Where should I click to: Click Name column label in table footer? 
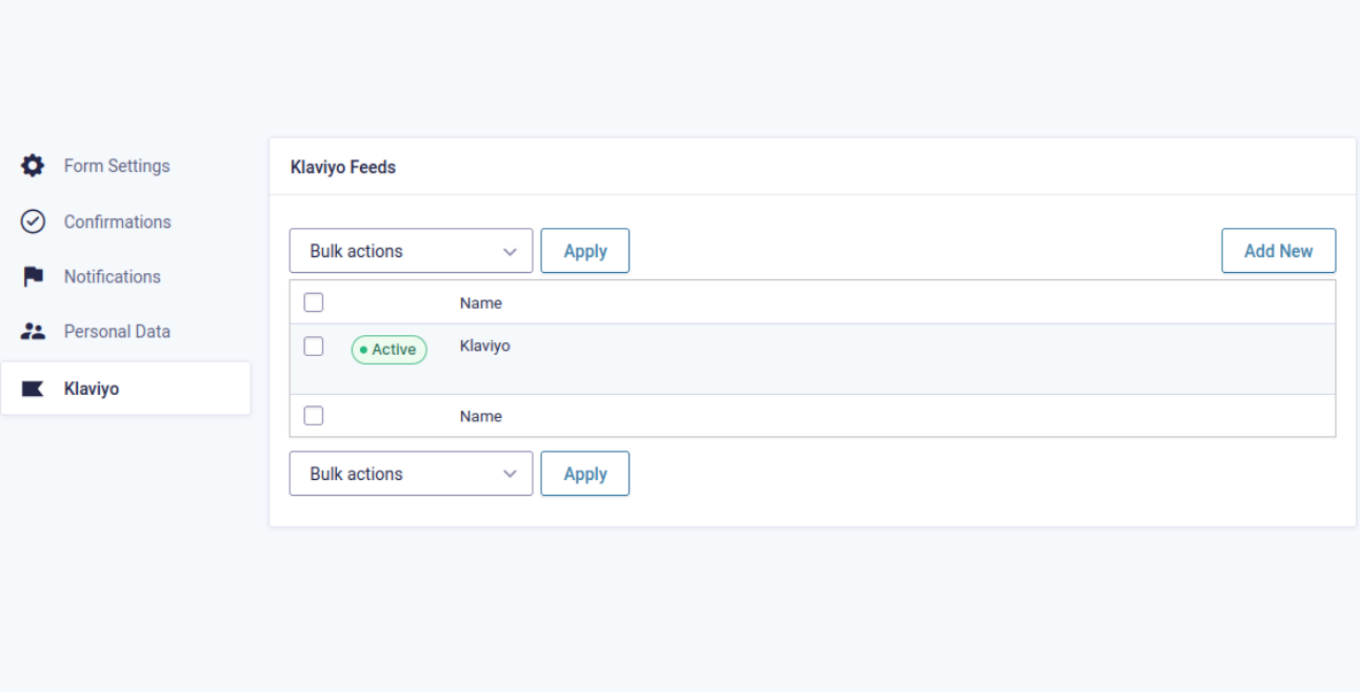[481, 416]
